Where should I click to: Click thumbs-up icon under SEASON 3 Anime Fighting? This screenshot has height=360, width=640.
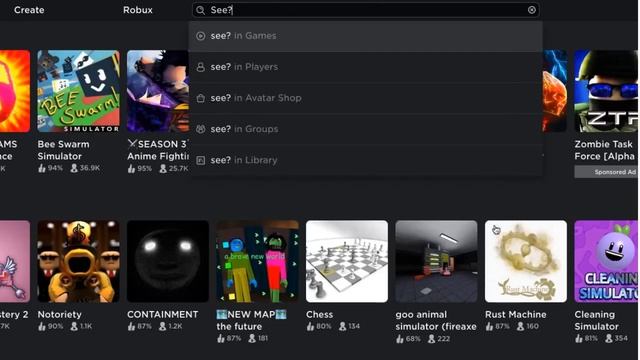click(131, 168)
